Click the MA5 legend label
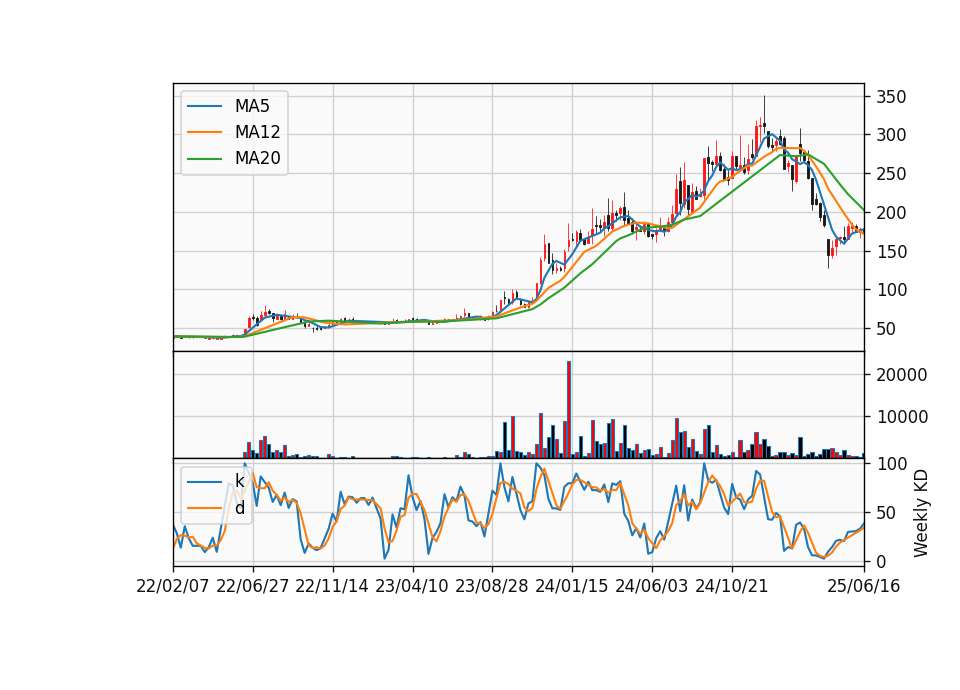Image resolution: width=960 pixels, height=690 pixels. 252,106
